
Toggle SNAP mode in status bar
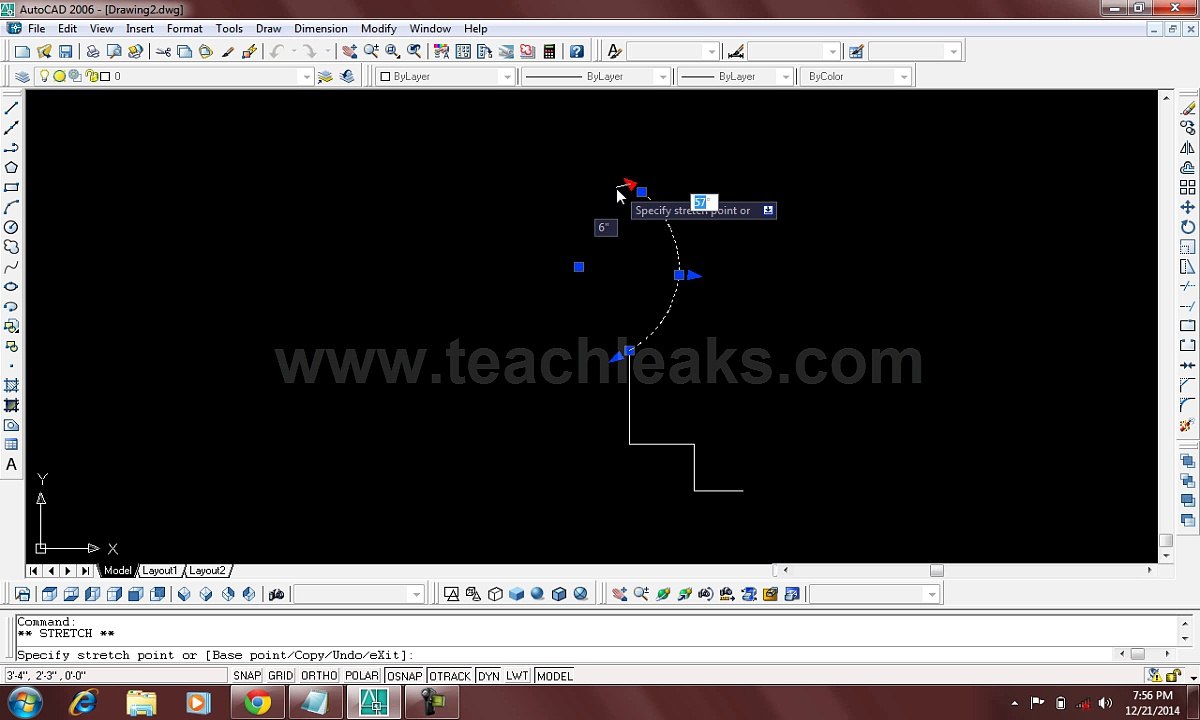(x=247, y=676)
